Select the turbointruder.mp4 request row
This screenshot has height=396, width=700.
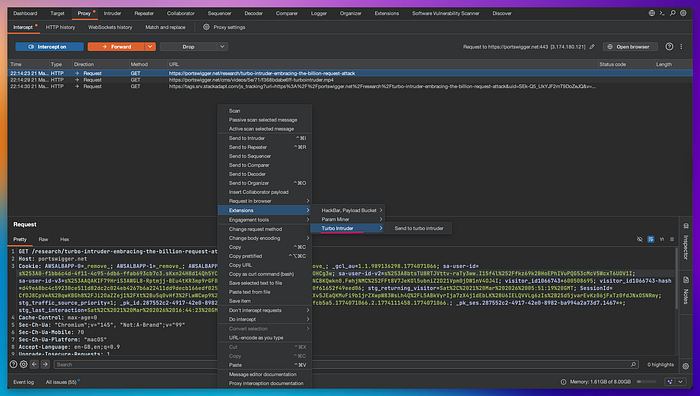(350, 80)
